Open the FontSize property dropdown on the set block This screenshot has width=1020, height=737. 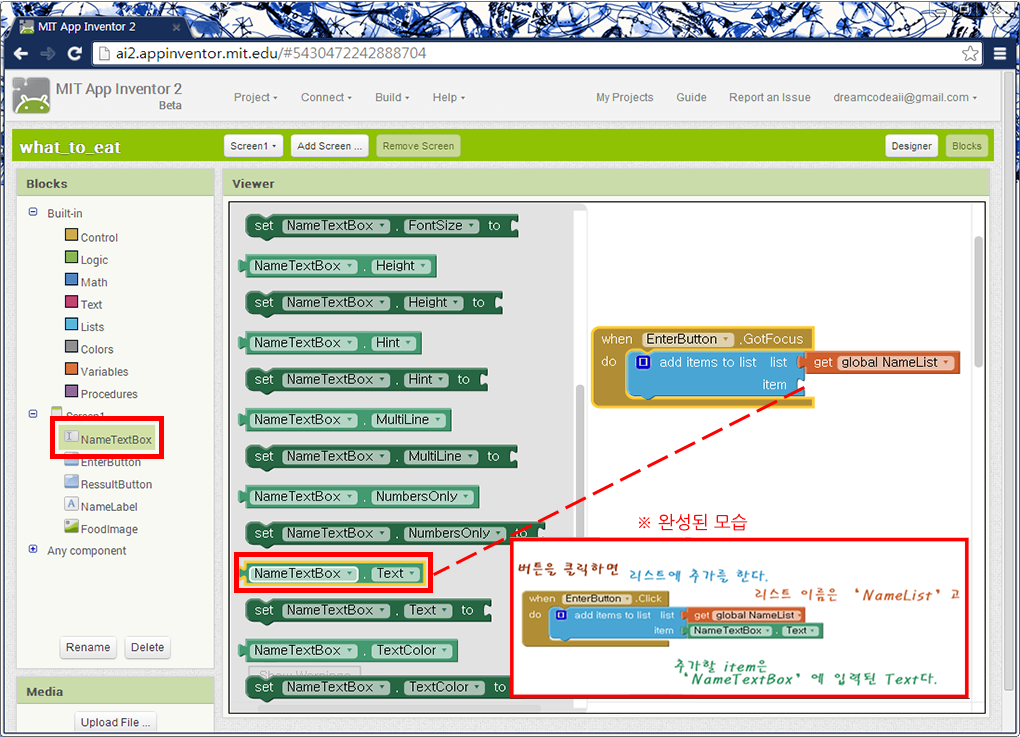(442, 226)
